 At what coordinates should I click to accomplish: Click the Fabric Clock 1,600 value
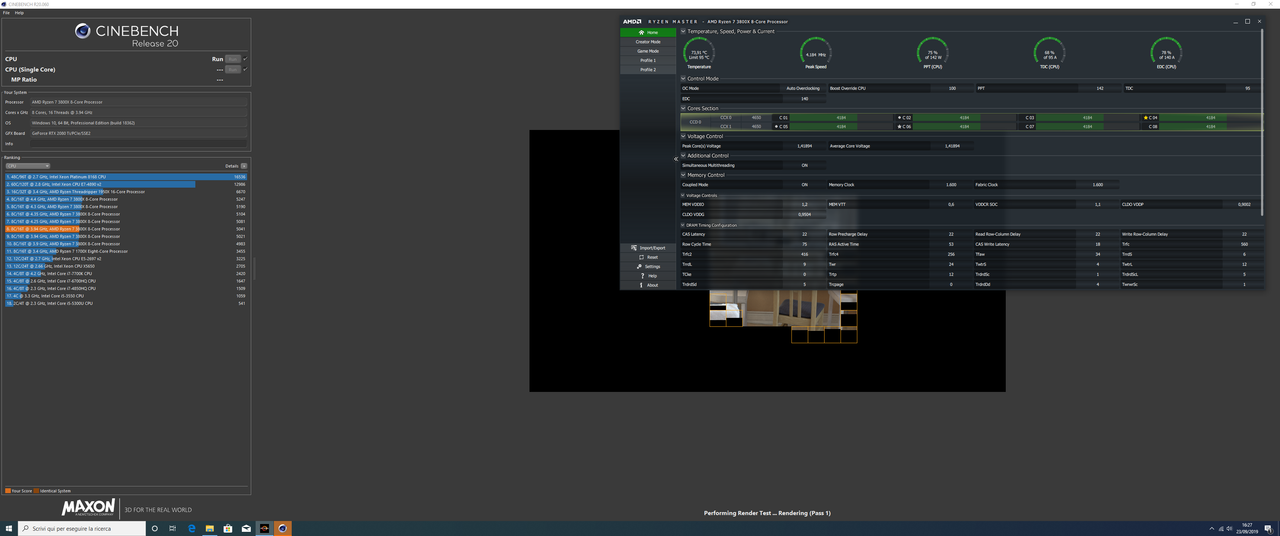[x=1097, y=184]
